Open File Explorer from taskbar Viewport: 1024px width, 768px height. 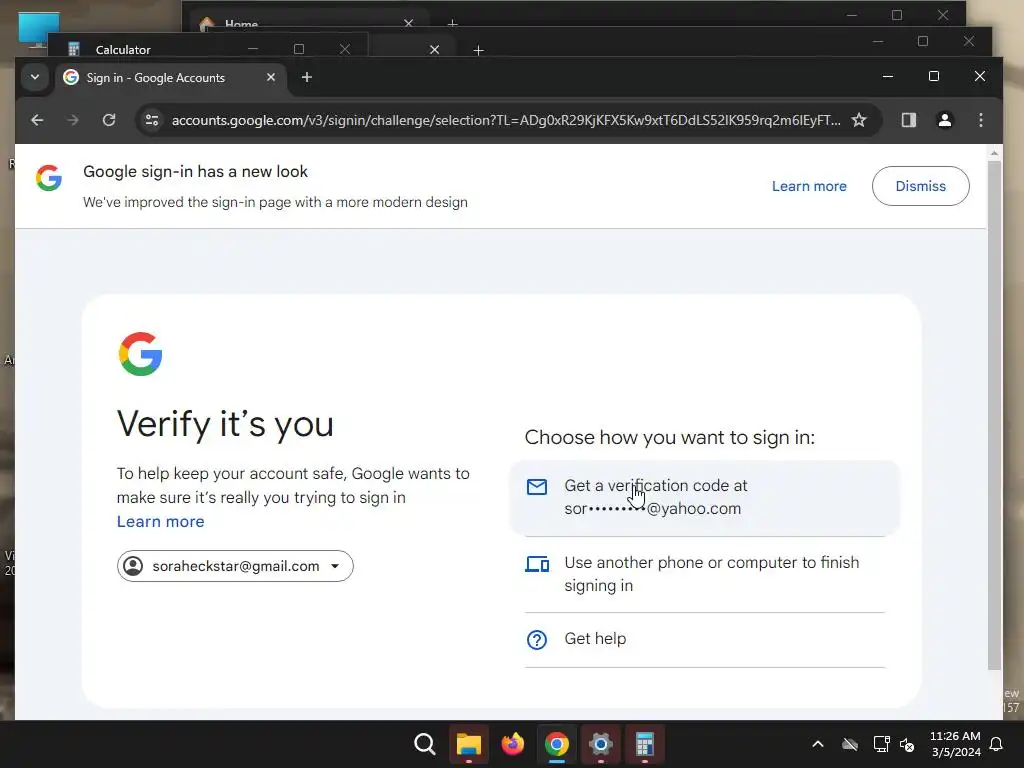(x=468, y=744)
